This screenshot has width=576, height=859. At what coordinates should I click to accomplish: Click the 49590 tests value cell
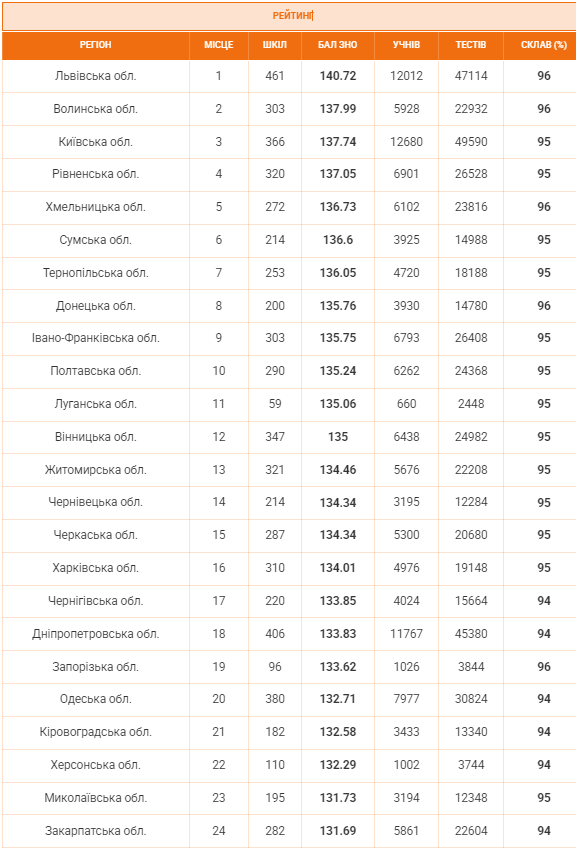[471, 142]
